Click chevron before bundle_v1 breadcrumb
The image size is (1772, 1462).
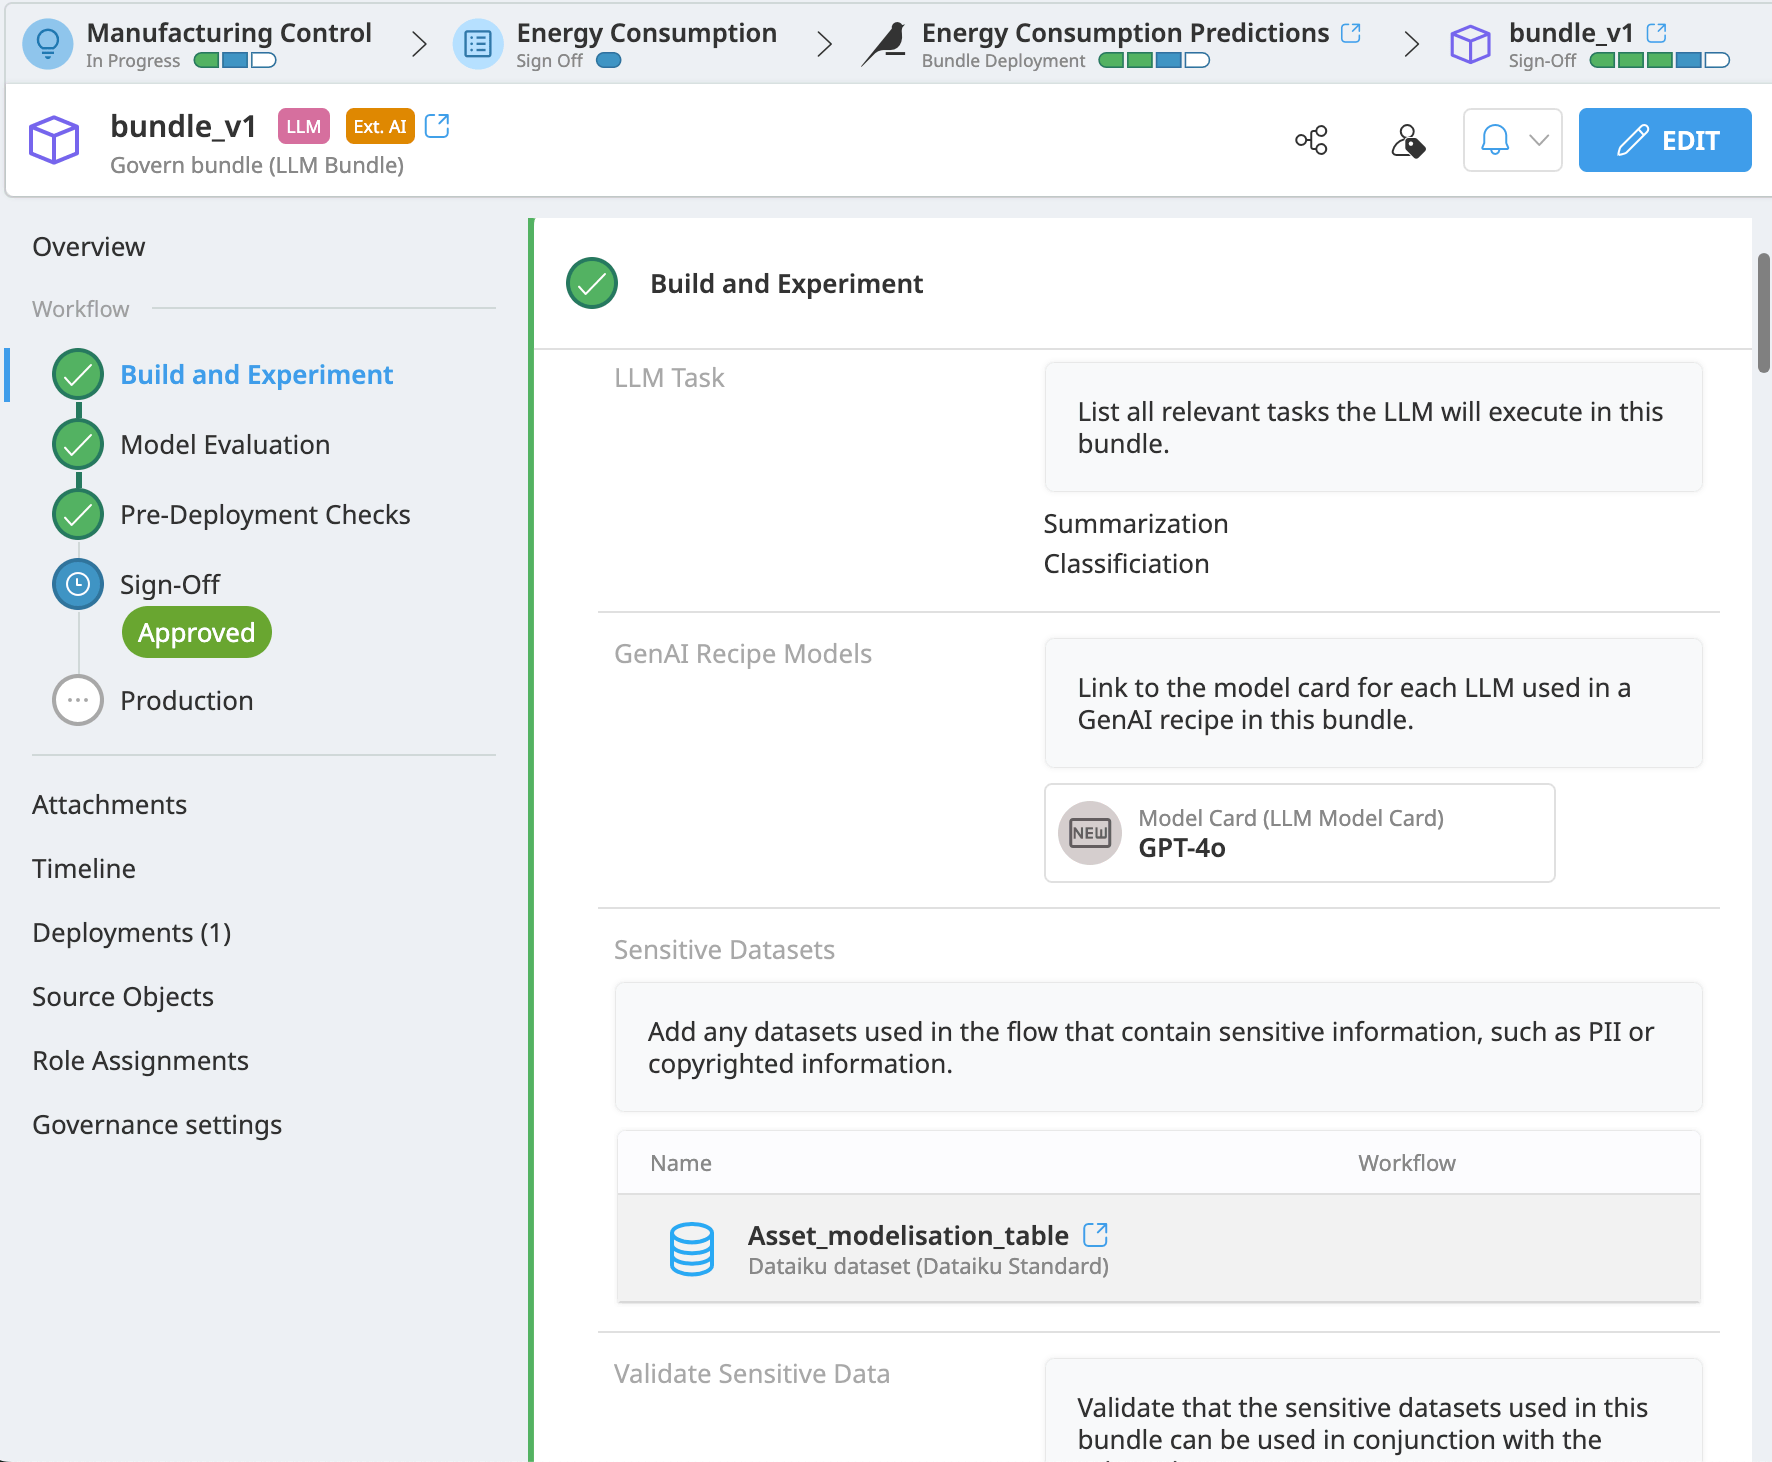1411,45
